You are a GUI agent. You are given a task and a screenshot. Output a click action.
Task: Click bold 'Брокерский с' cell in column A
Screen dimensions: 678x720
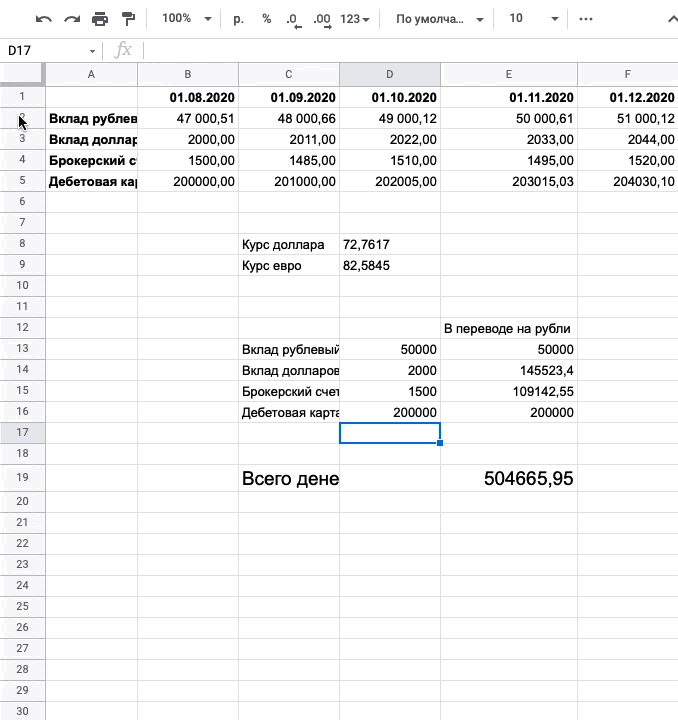point(91,161)
